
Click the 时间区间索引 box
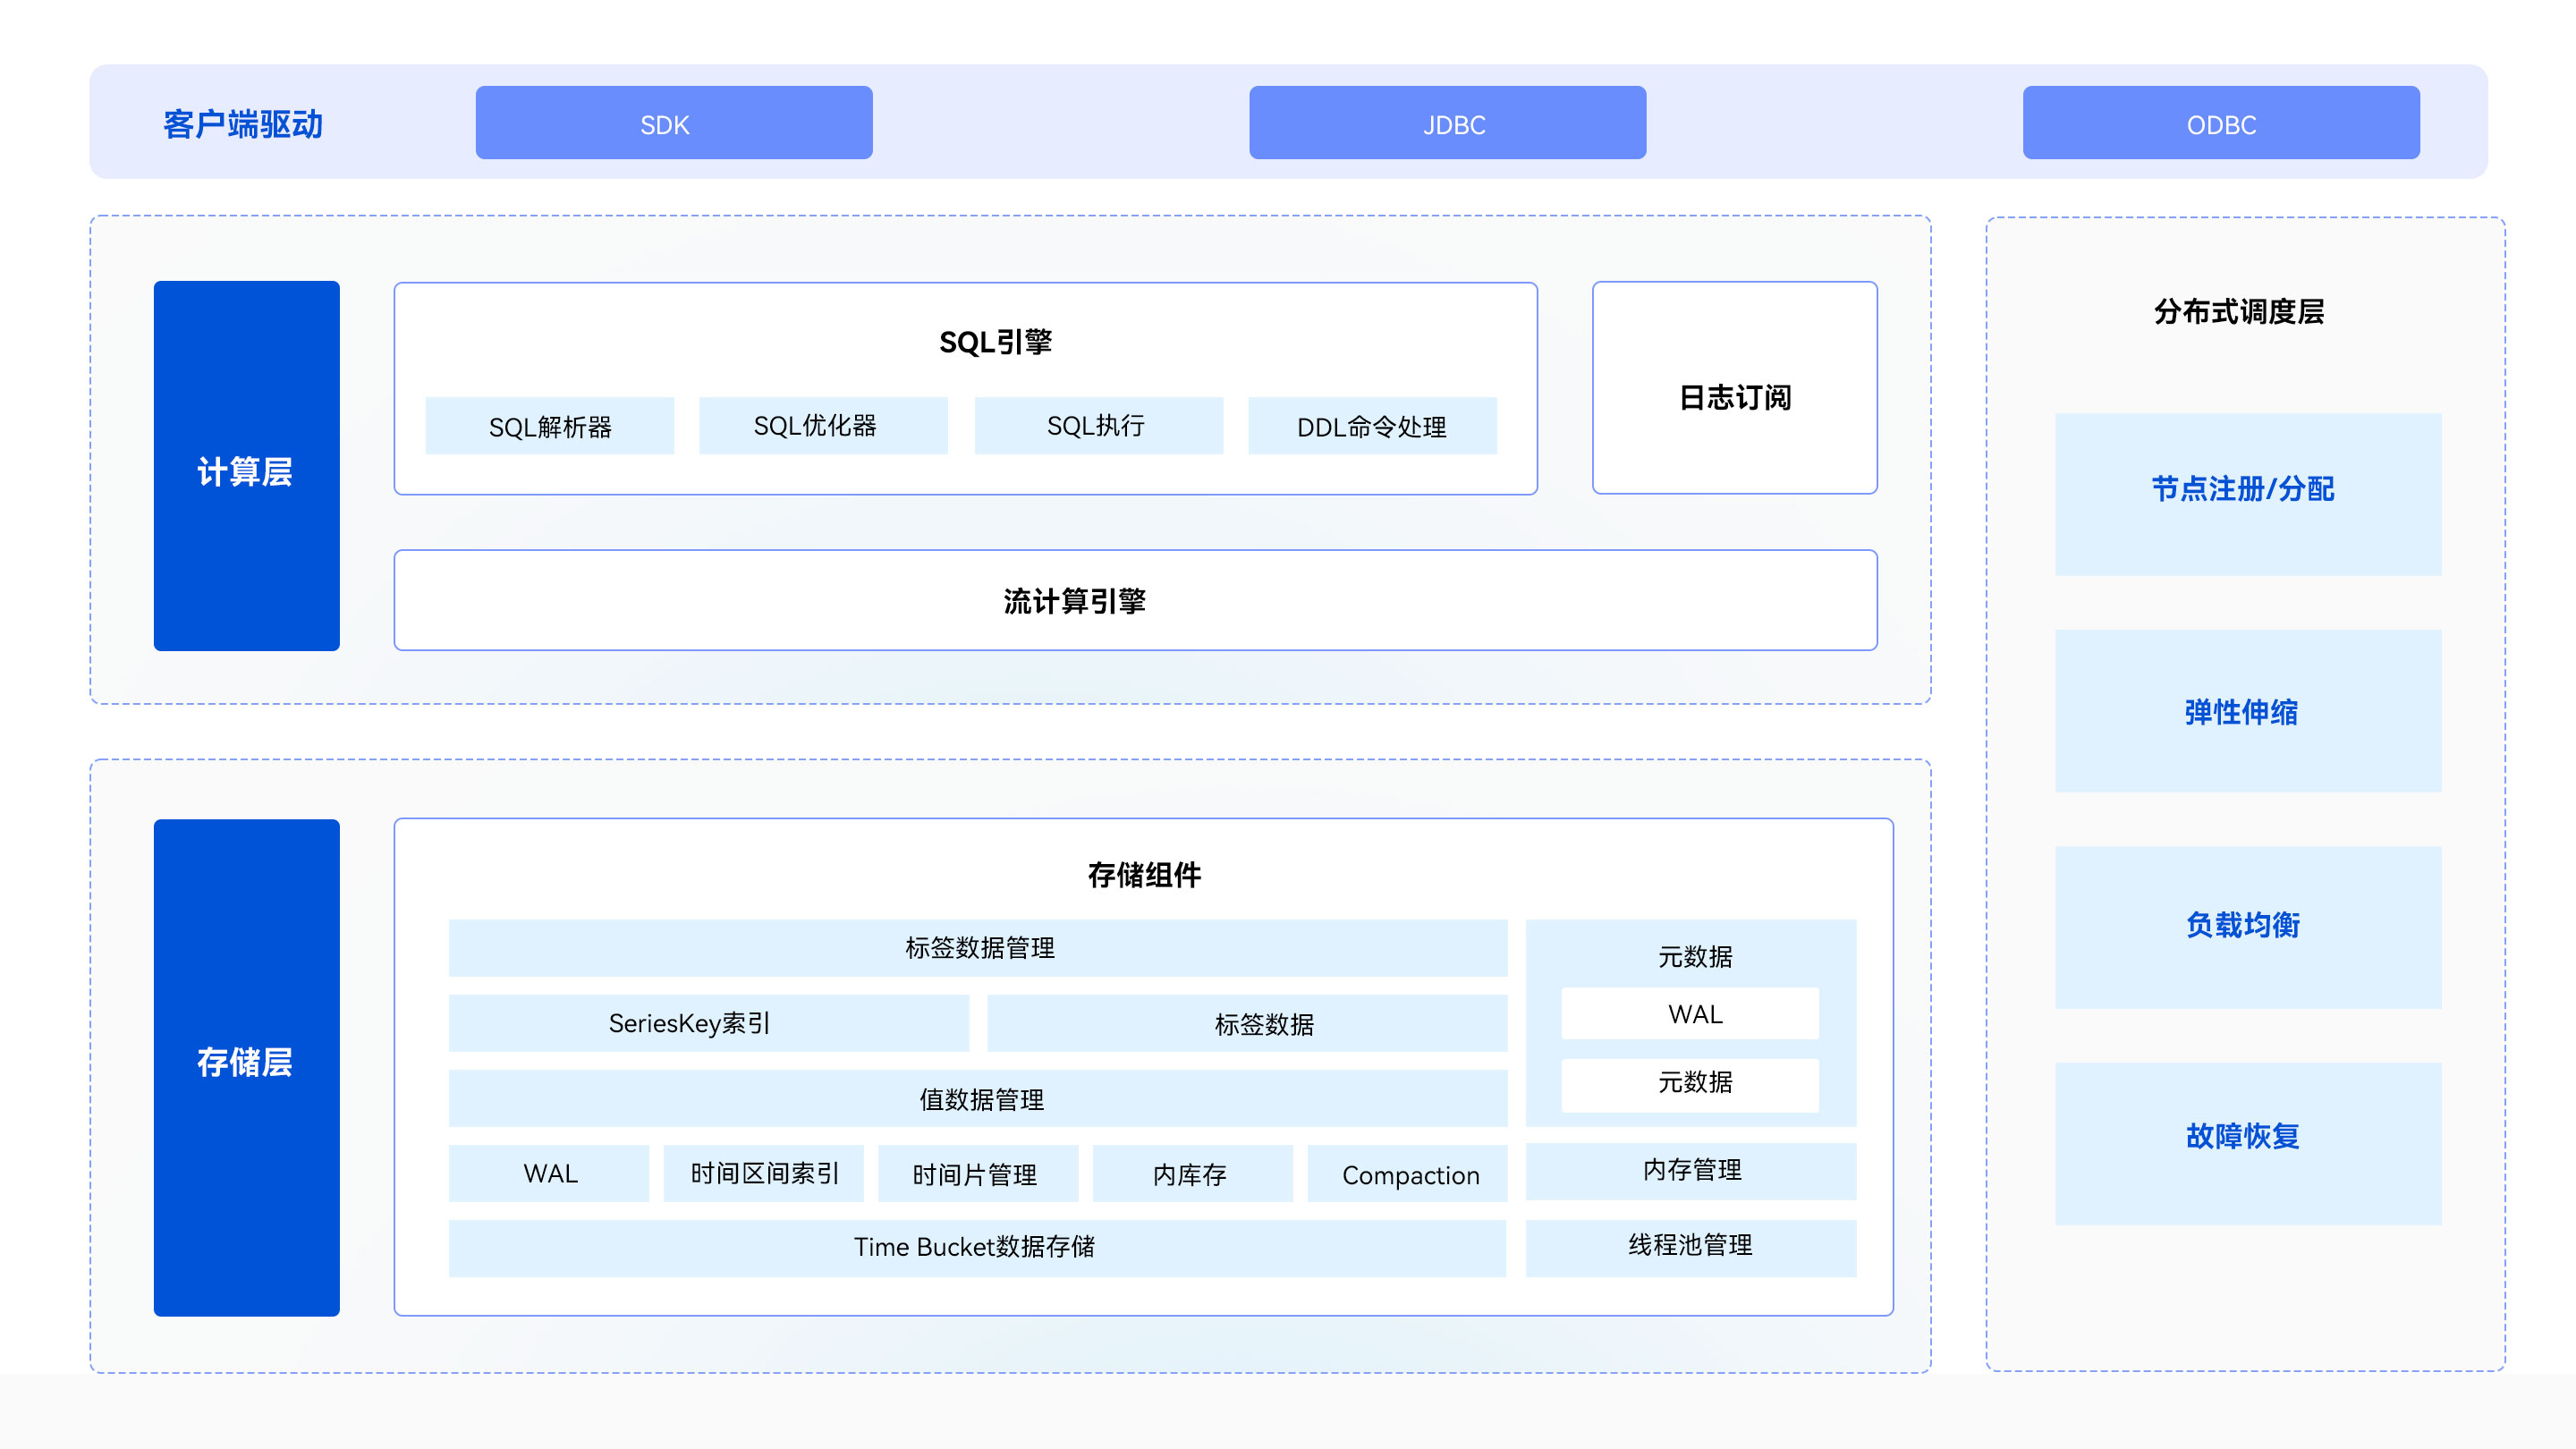763,1173
